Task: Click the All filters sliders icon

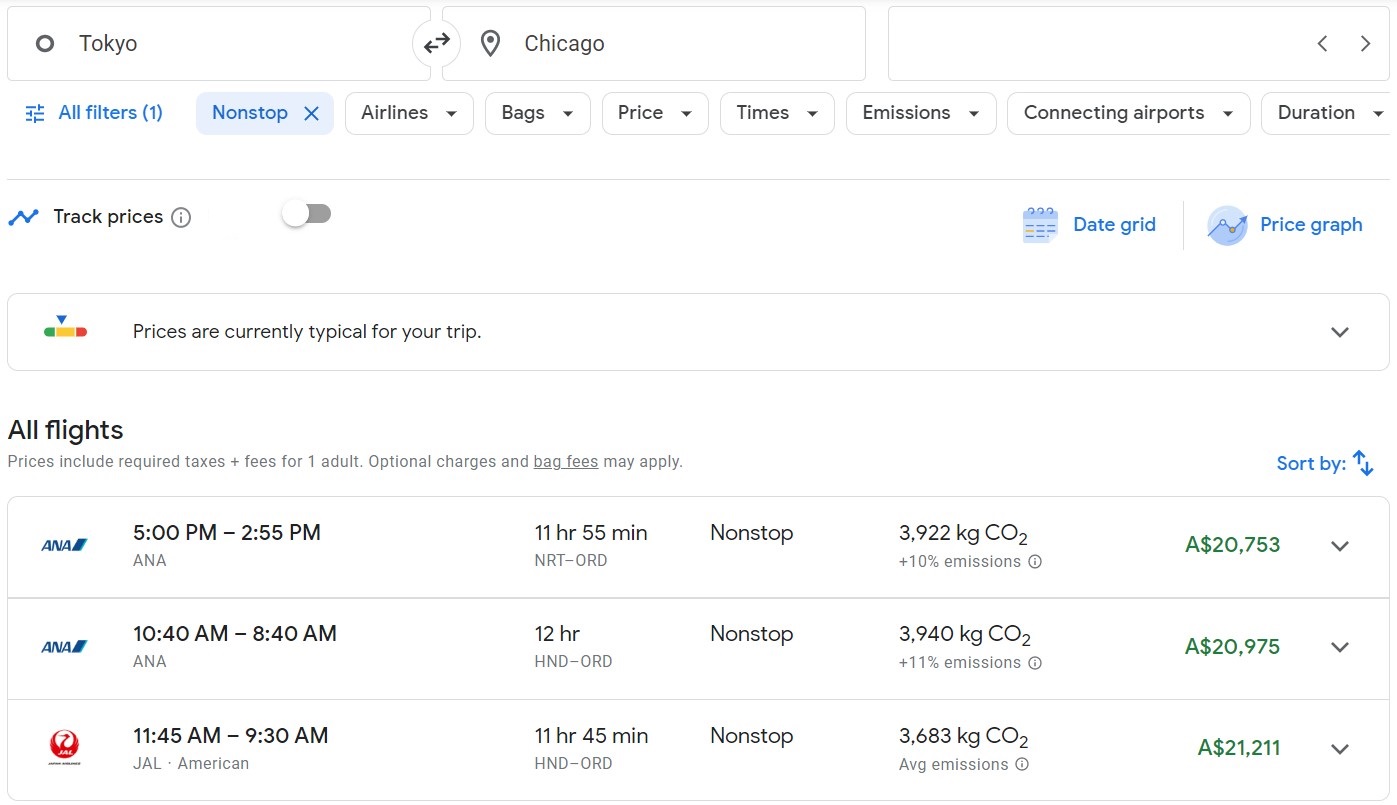Action: tap(35, 113)
